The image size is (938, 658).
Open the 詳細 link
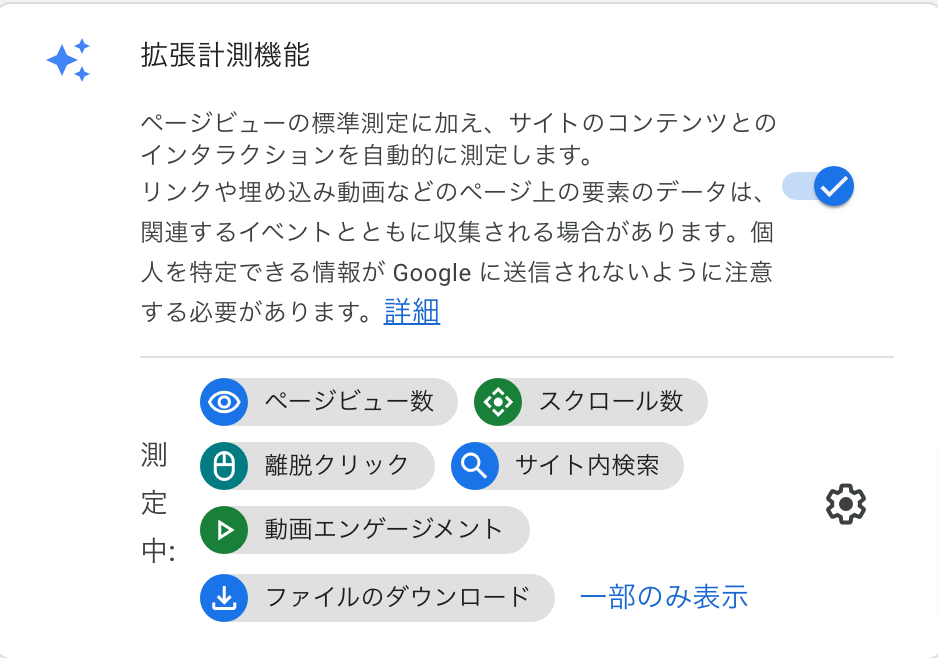(x=411, y=312)
